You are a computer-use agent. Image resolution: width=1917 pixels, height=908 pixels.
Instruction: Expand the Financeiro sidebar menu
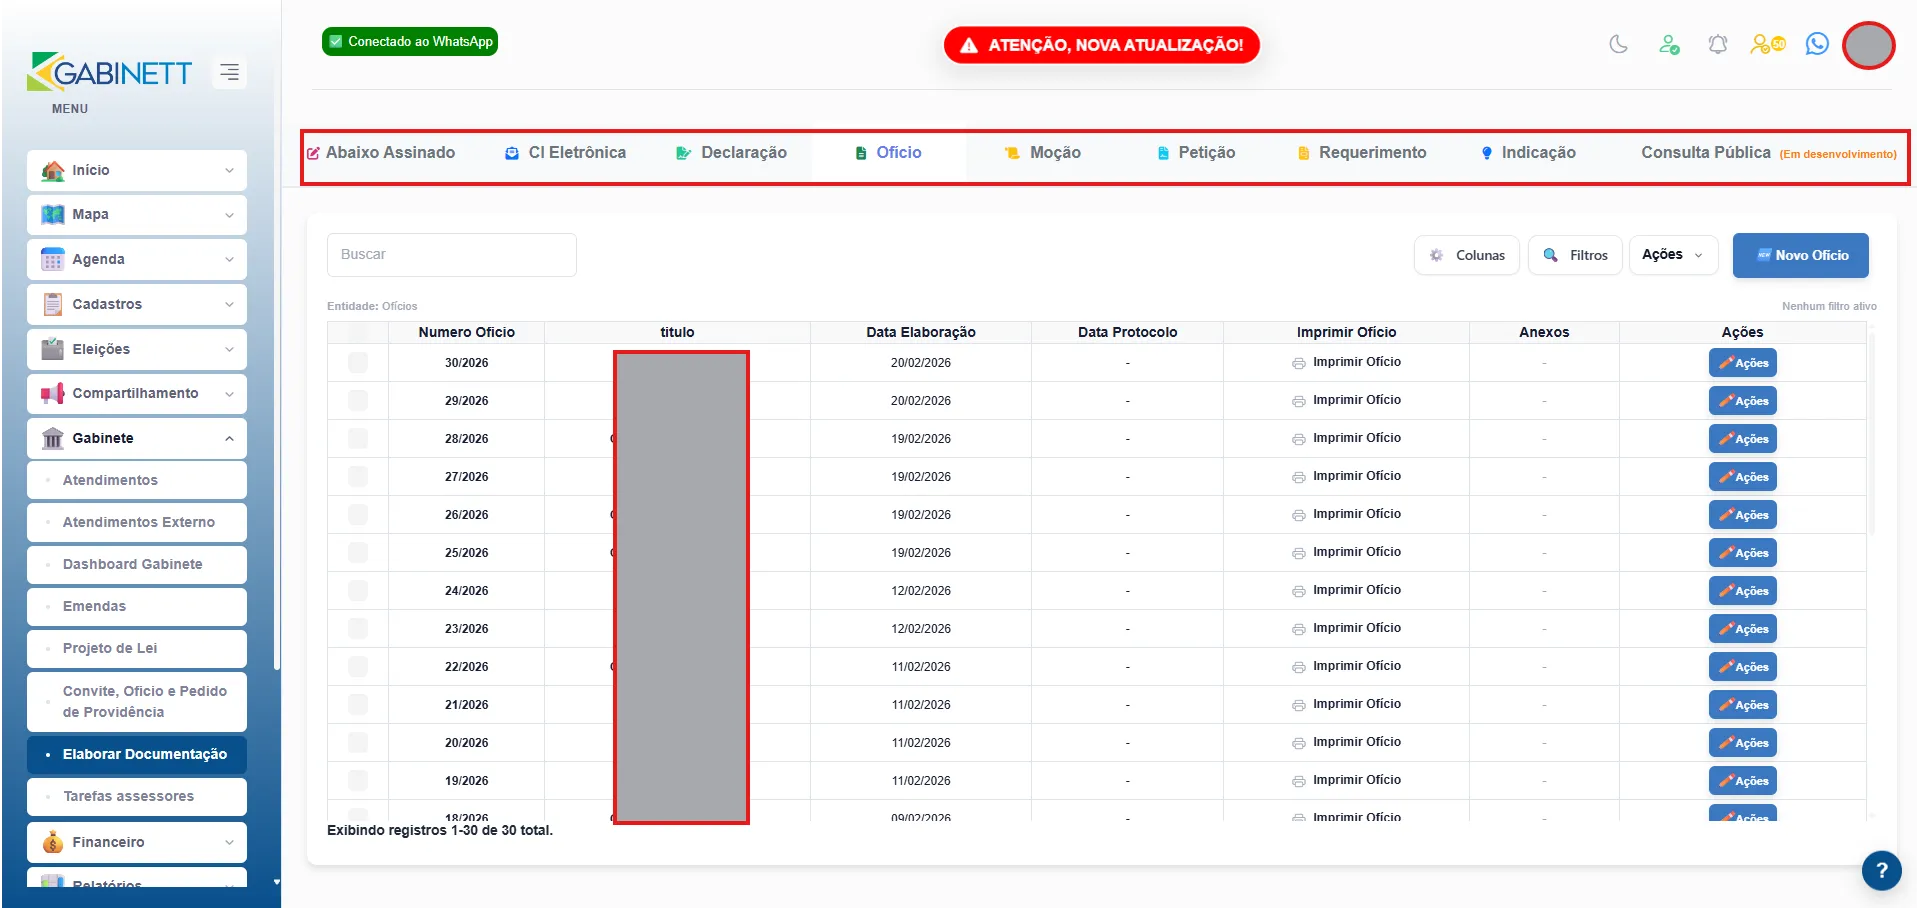[137, 842]
